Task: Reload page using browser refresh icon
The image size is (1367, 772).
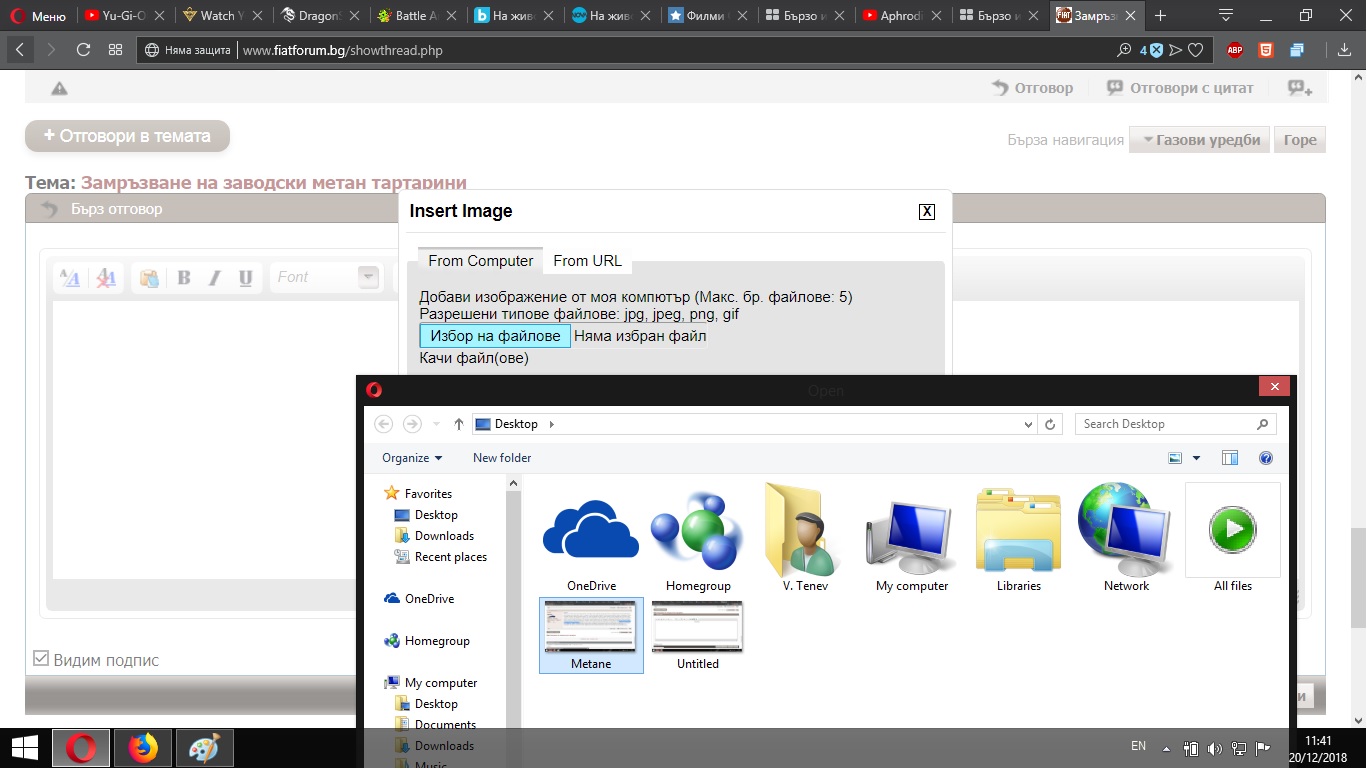Action: pyautogui.click(x=83, y=50)
